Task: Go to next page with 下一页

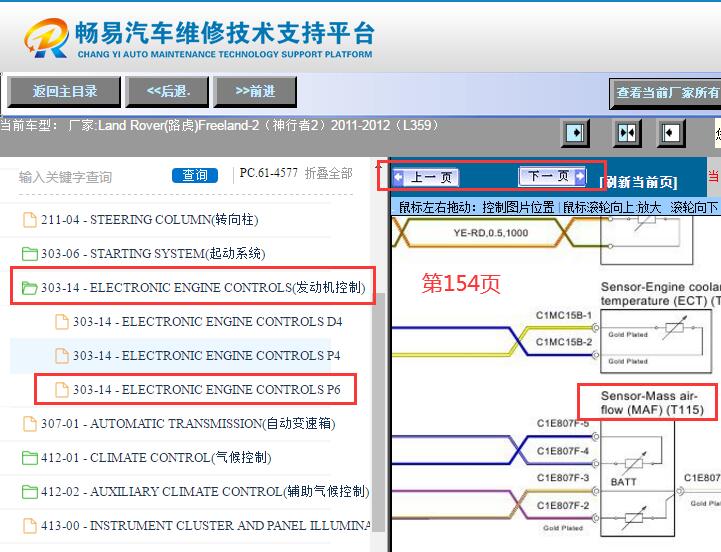Action: (552, 176)
